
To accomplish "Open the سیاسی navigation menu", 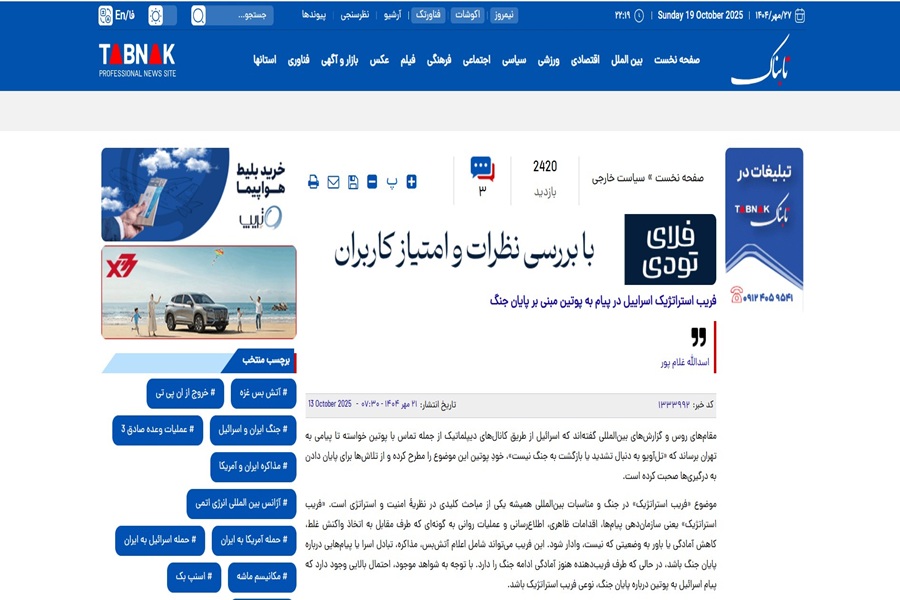I will point(514,60).
